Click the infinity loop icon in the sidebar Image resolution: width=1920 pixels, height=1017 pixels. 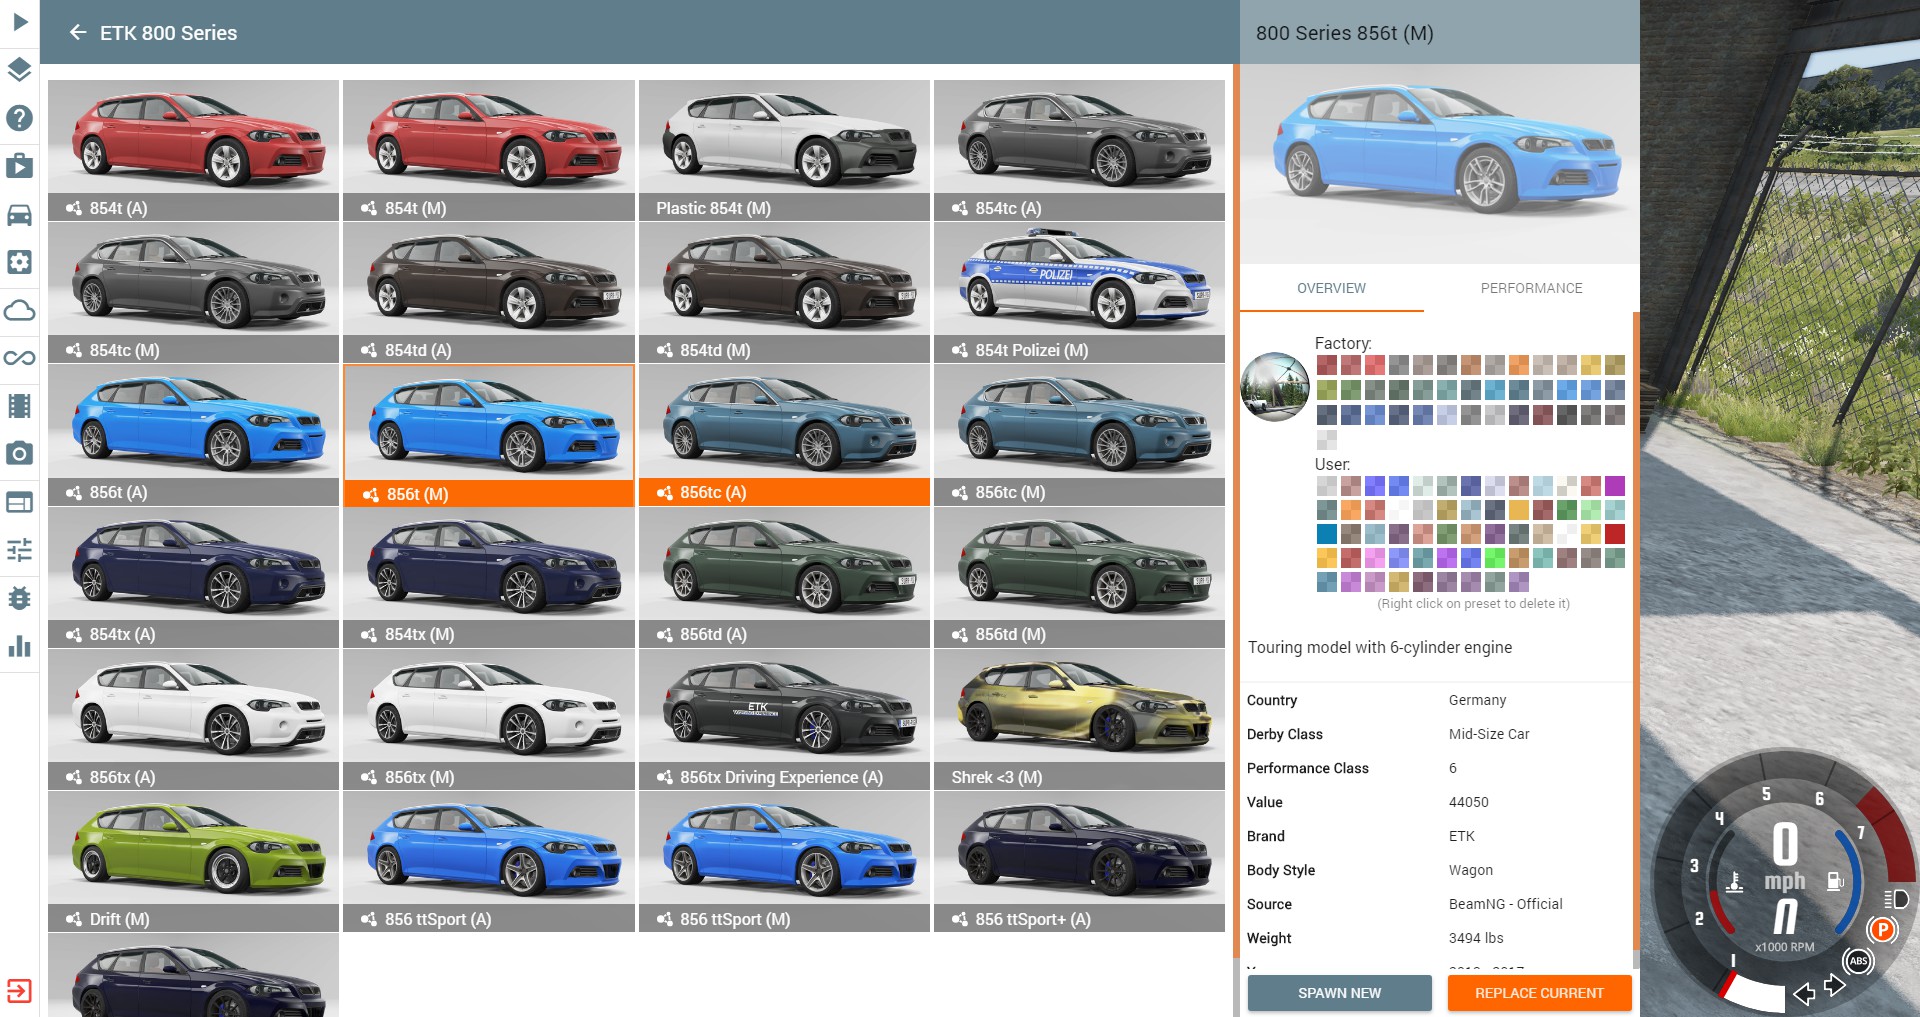pos(19,358)
